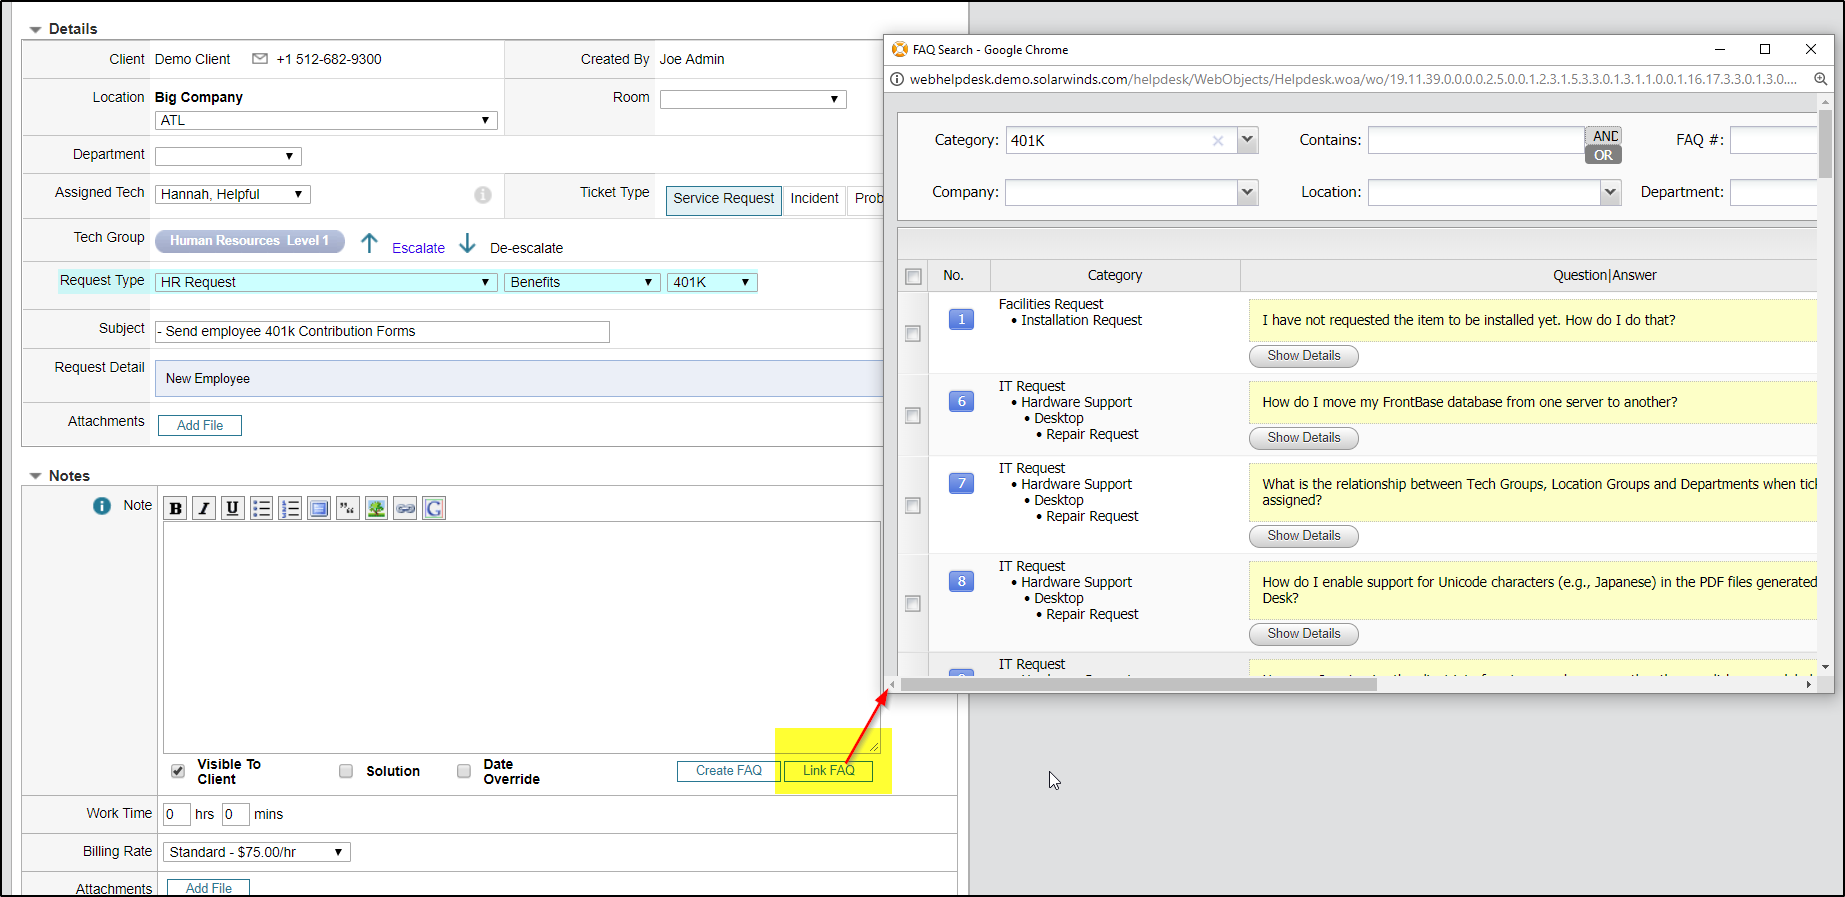Click the gray info icon next to Assigned Tech

click(x=483, y=195)
